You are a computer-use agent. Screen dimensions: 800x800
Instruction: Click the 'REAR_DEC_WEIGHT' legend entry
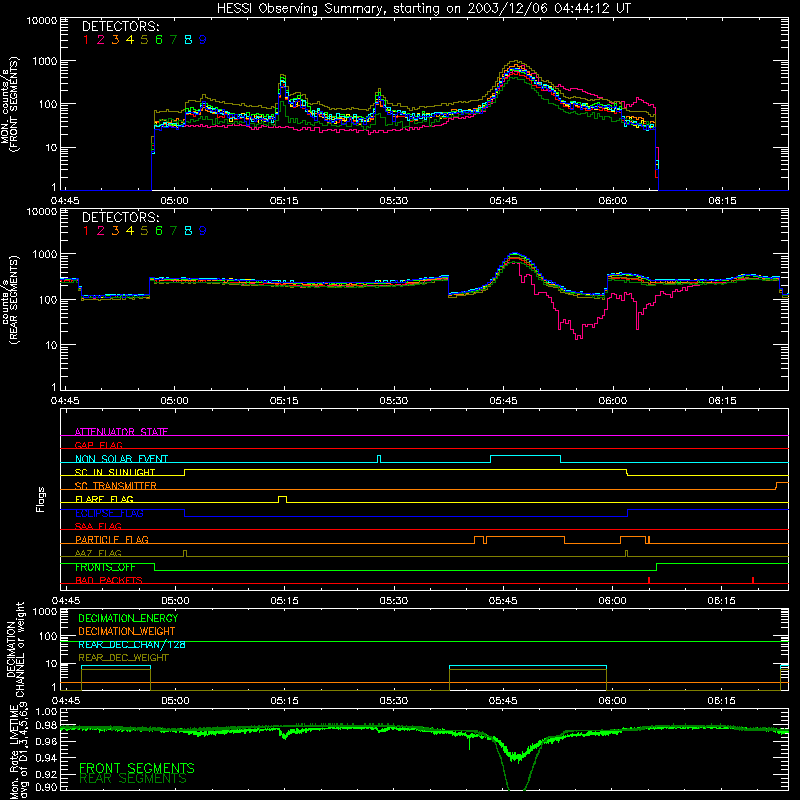(123, 658)
